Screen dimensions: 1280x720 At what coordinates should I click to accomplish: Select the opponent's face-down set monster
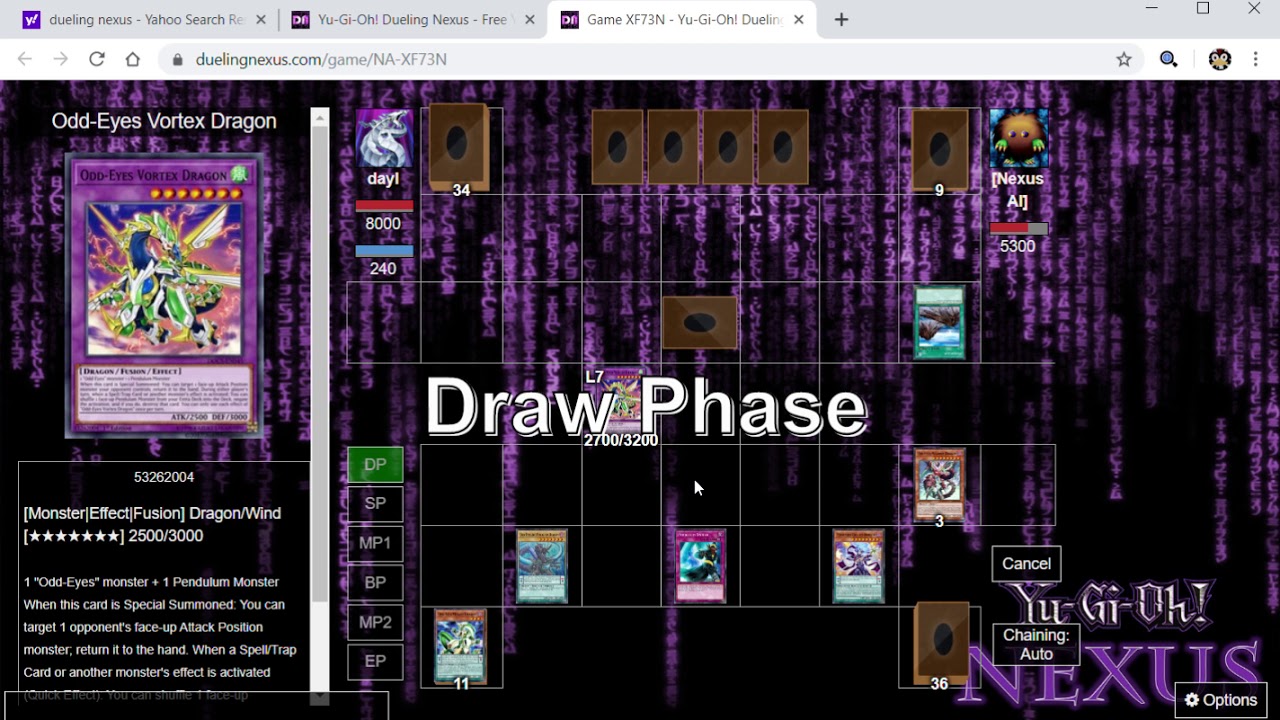(700, 322)
